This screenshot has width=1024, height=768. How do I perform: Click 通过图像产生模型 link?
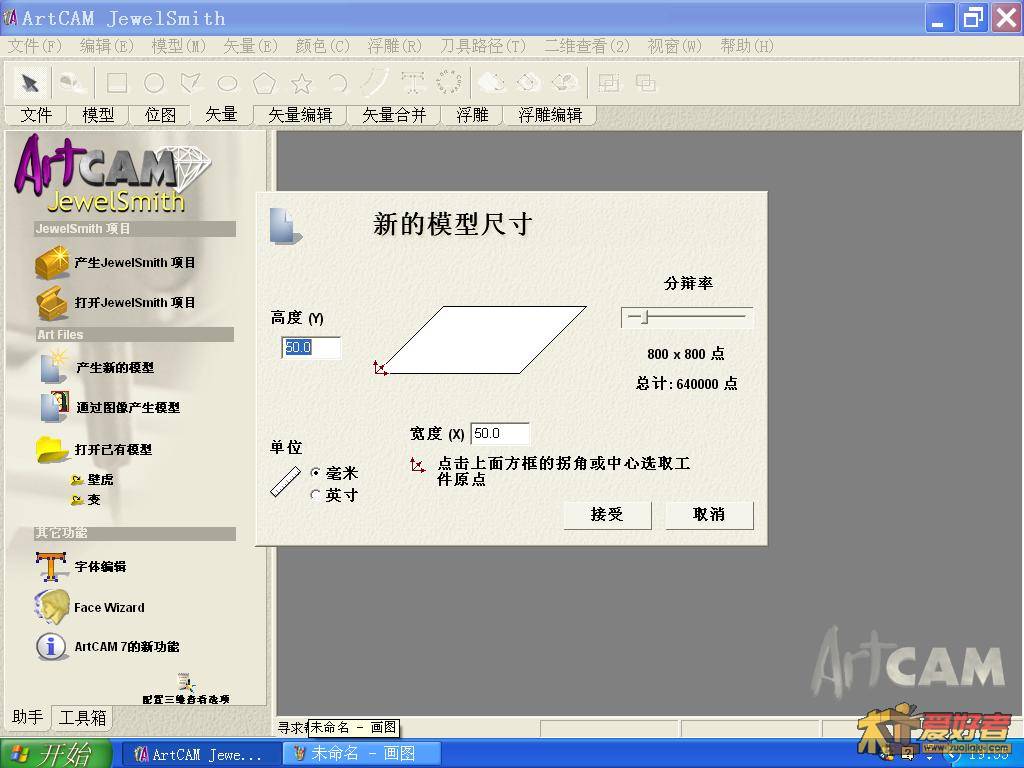[x=128, y=408]
